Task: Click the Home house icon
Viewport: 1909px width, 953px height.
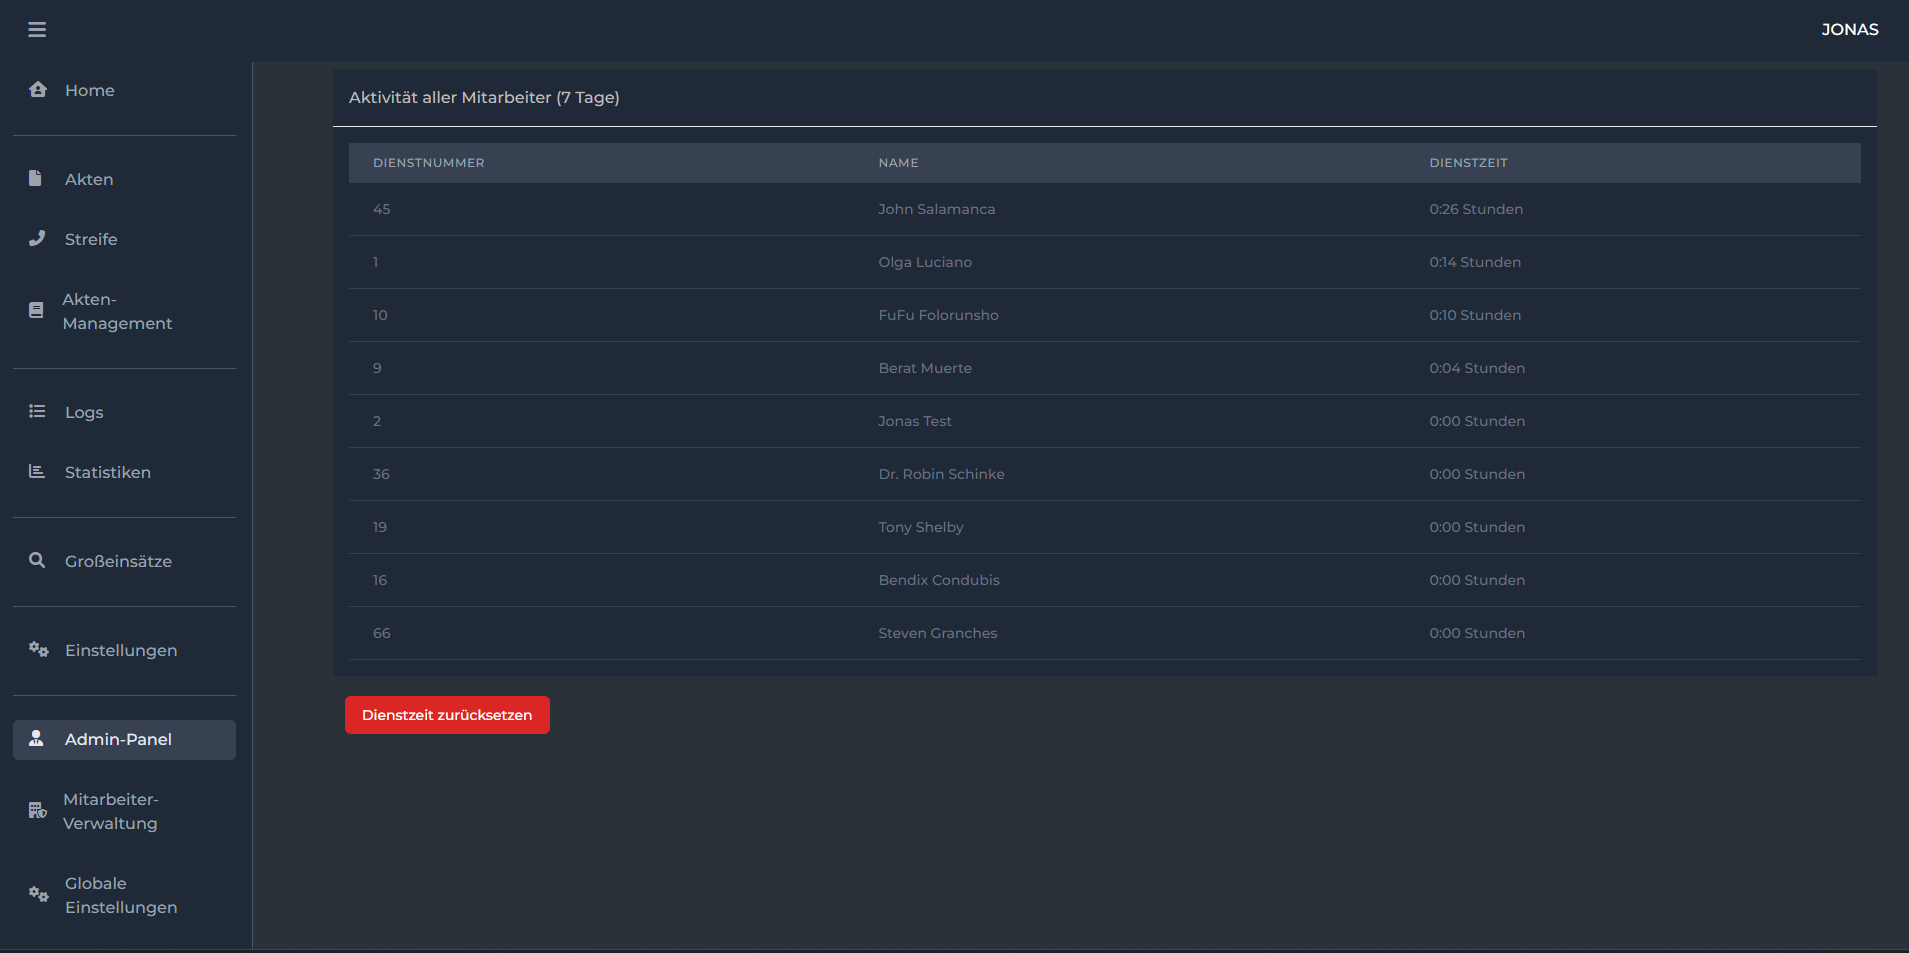Action: tap(38, 90)
